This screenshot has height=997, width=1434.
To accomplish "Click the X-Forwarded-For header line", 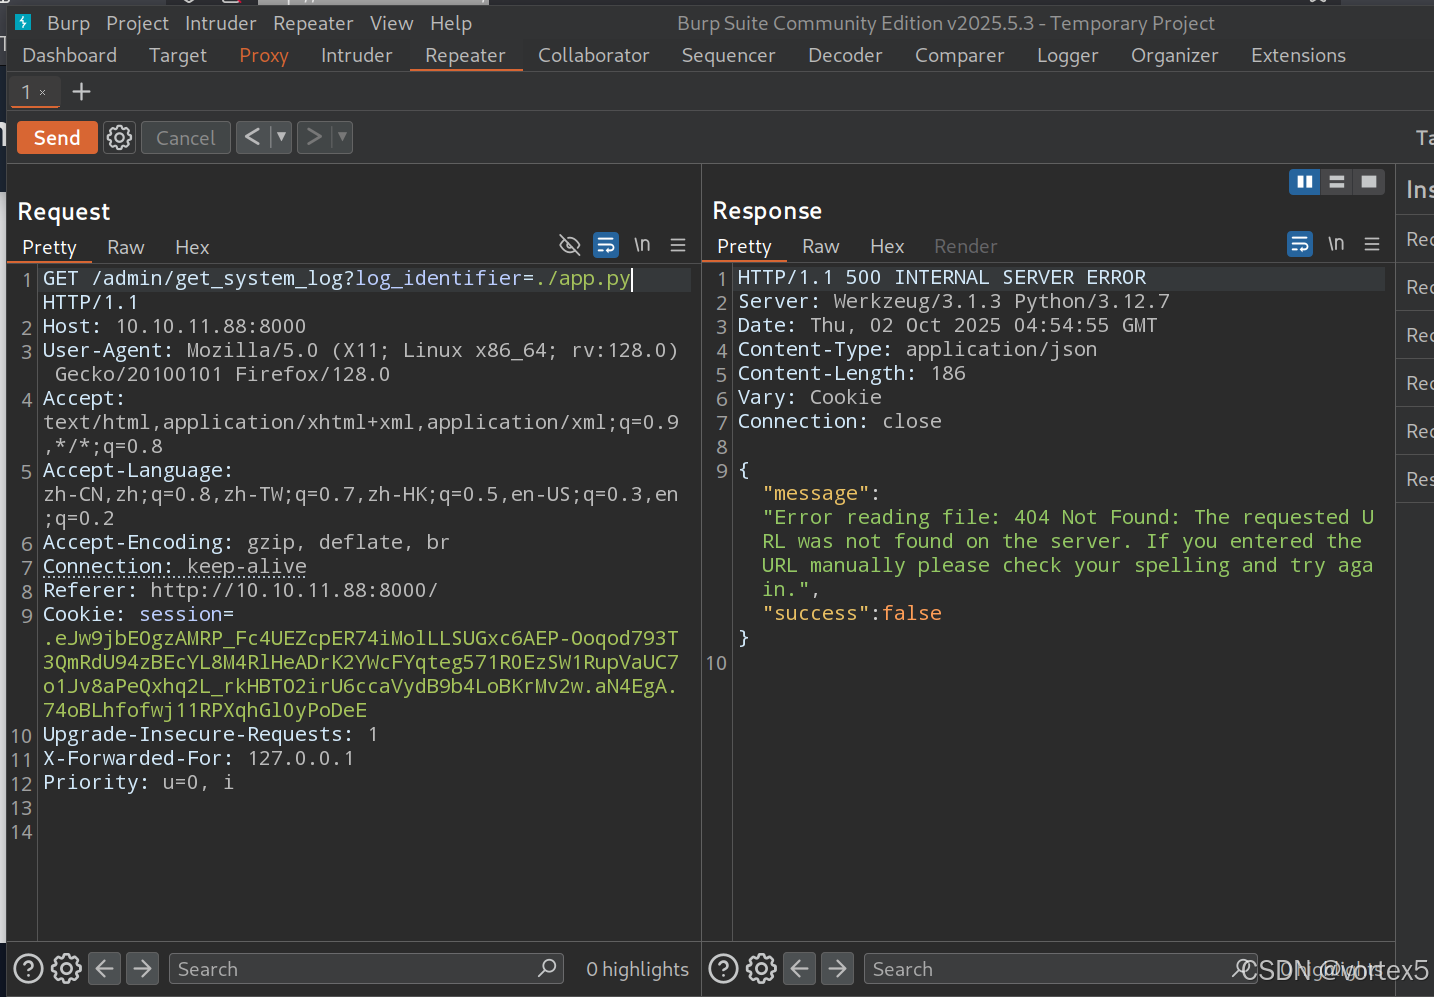I will [x=198, y=758].
